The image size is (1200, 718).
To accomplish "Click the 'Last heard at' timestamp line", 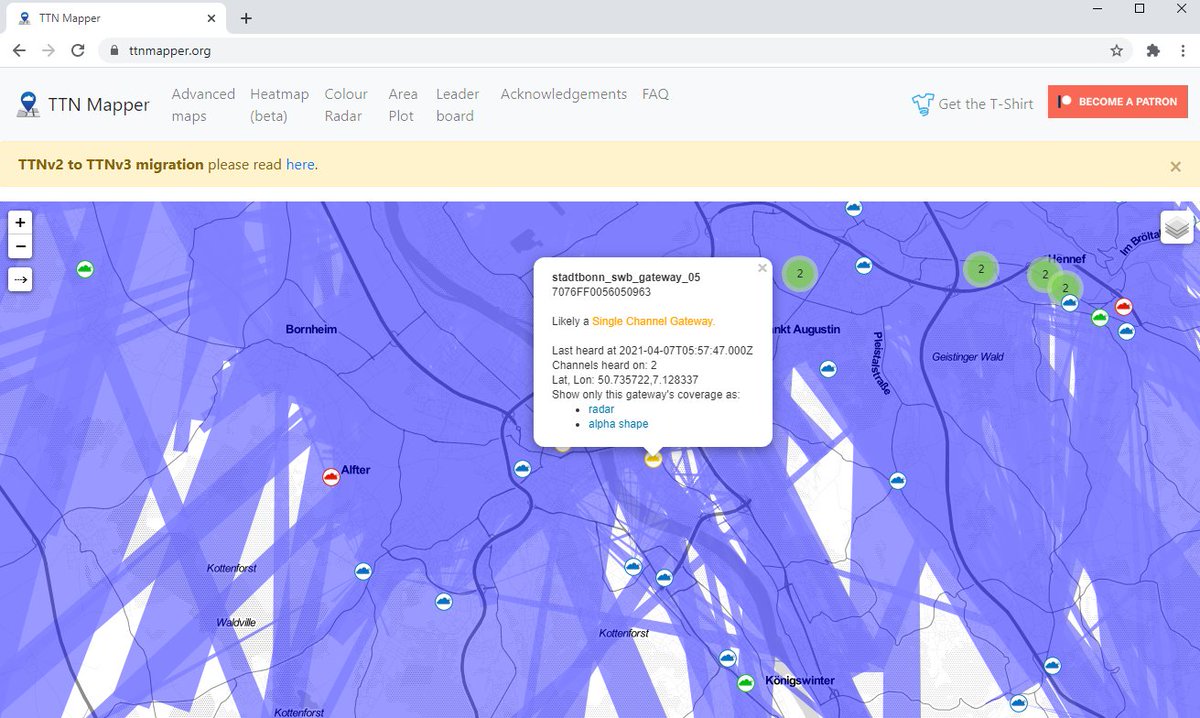I will (652, 351).
